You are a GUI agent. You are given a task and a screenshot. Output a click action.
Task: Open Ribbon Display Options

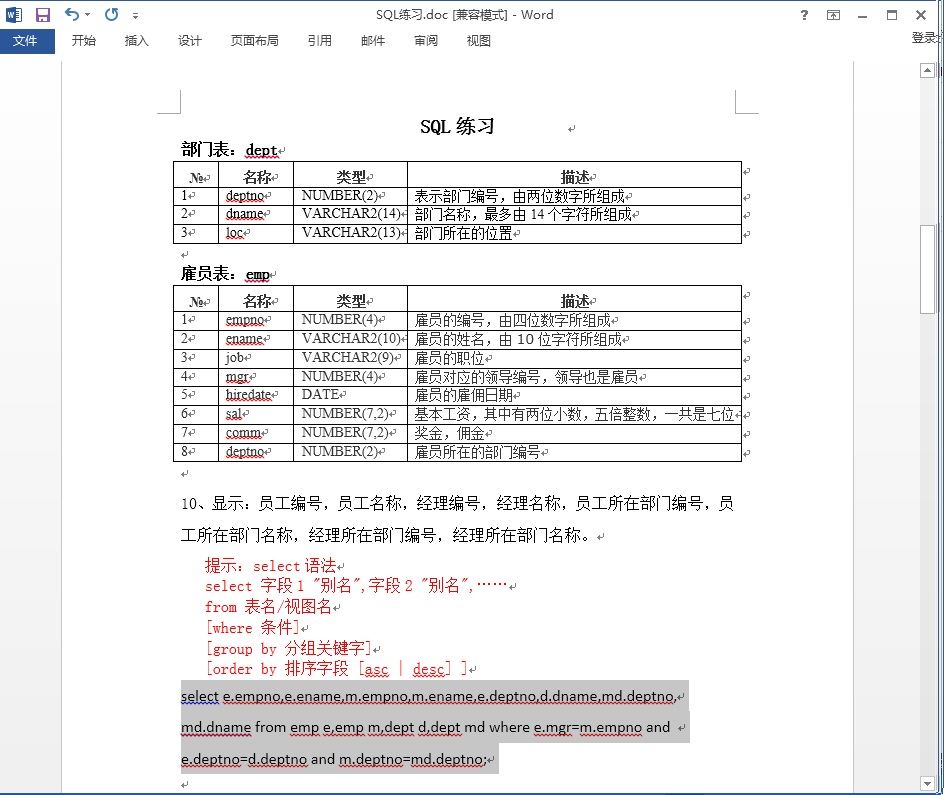(x=833, y=15)
